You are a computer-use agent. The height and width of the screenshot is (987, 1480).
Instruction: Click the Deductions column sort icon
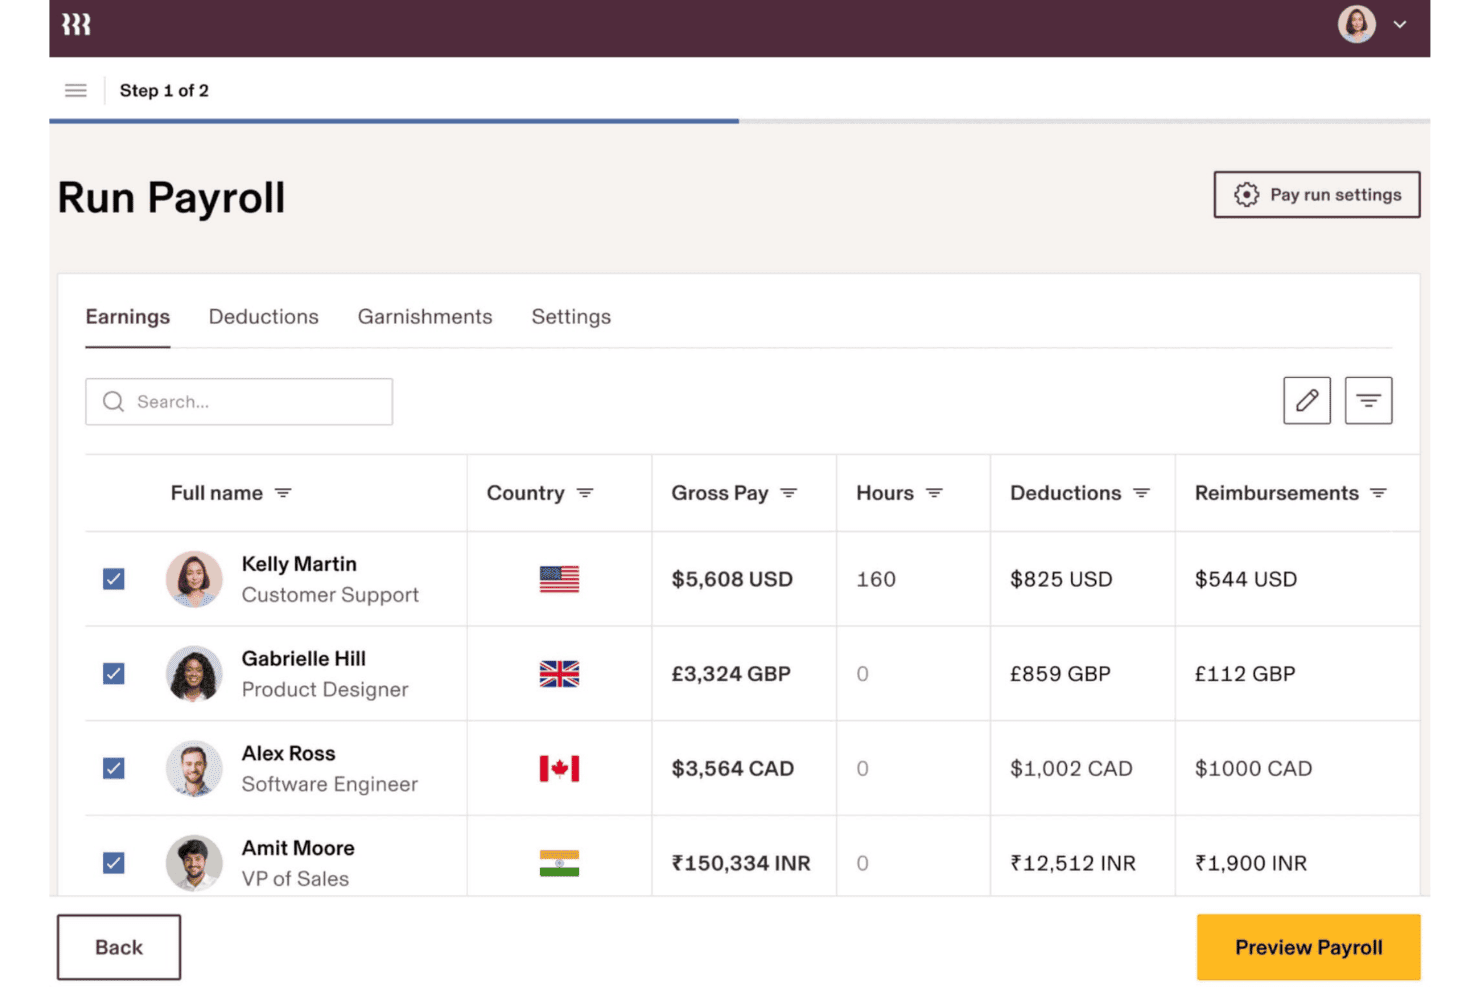pyautogui.click(x=1141, y=493)
